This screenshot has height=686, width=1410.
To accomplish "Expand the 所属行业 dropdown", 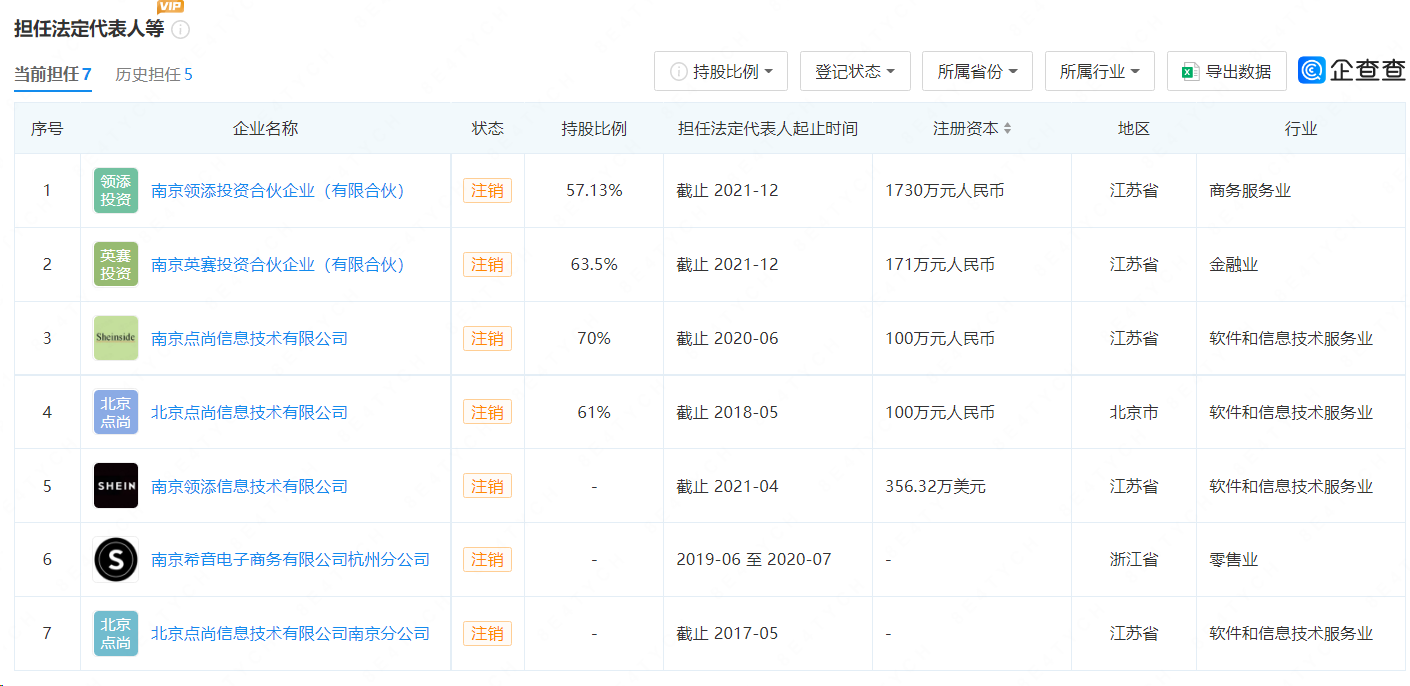I will pyautogui.click(x=1099, y=72).
